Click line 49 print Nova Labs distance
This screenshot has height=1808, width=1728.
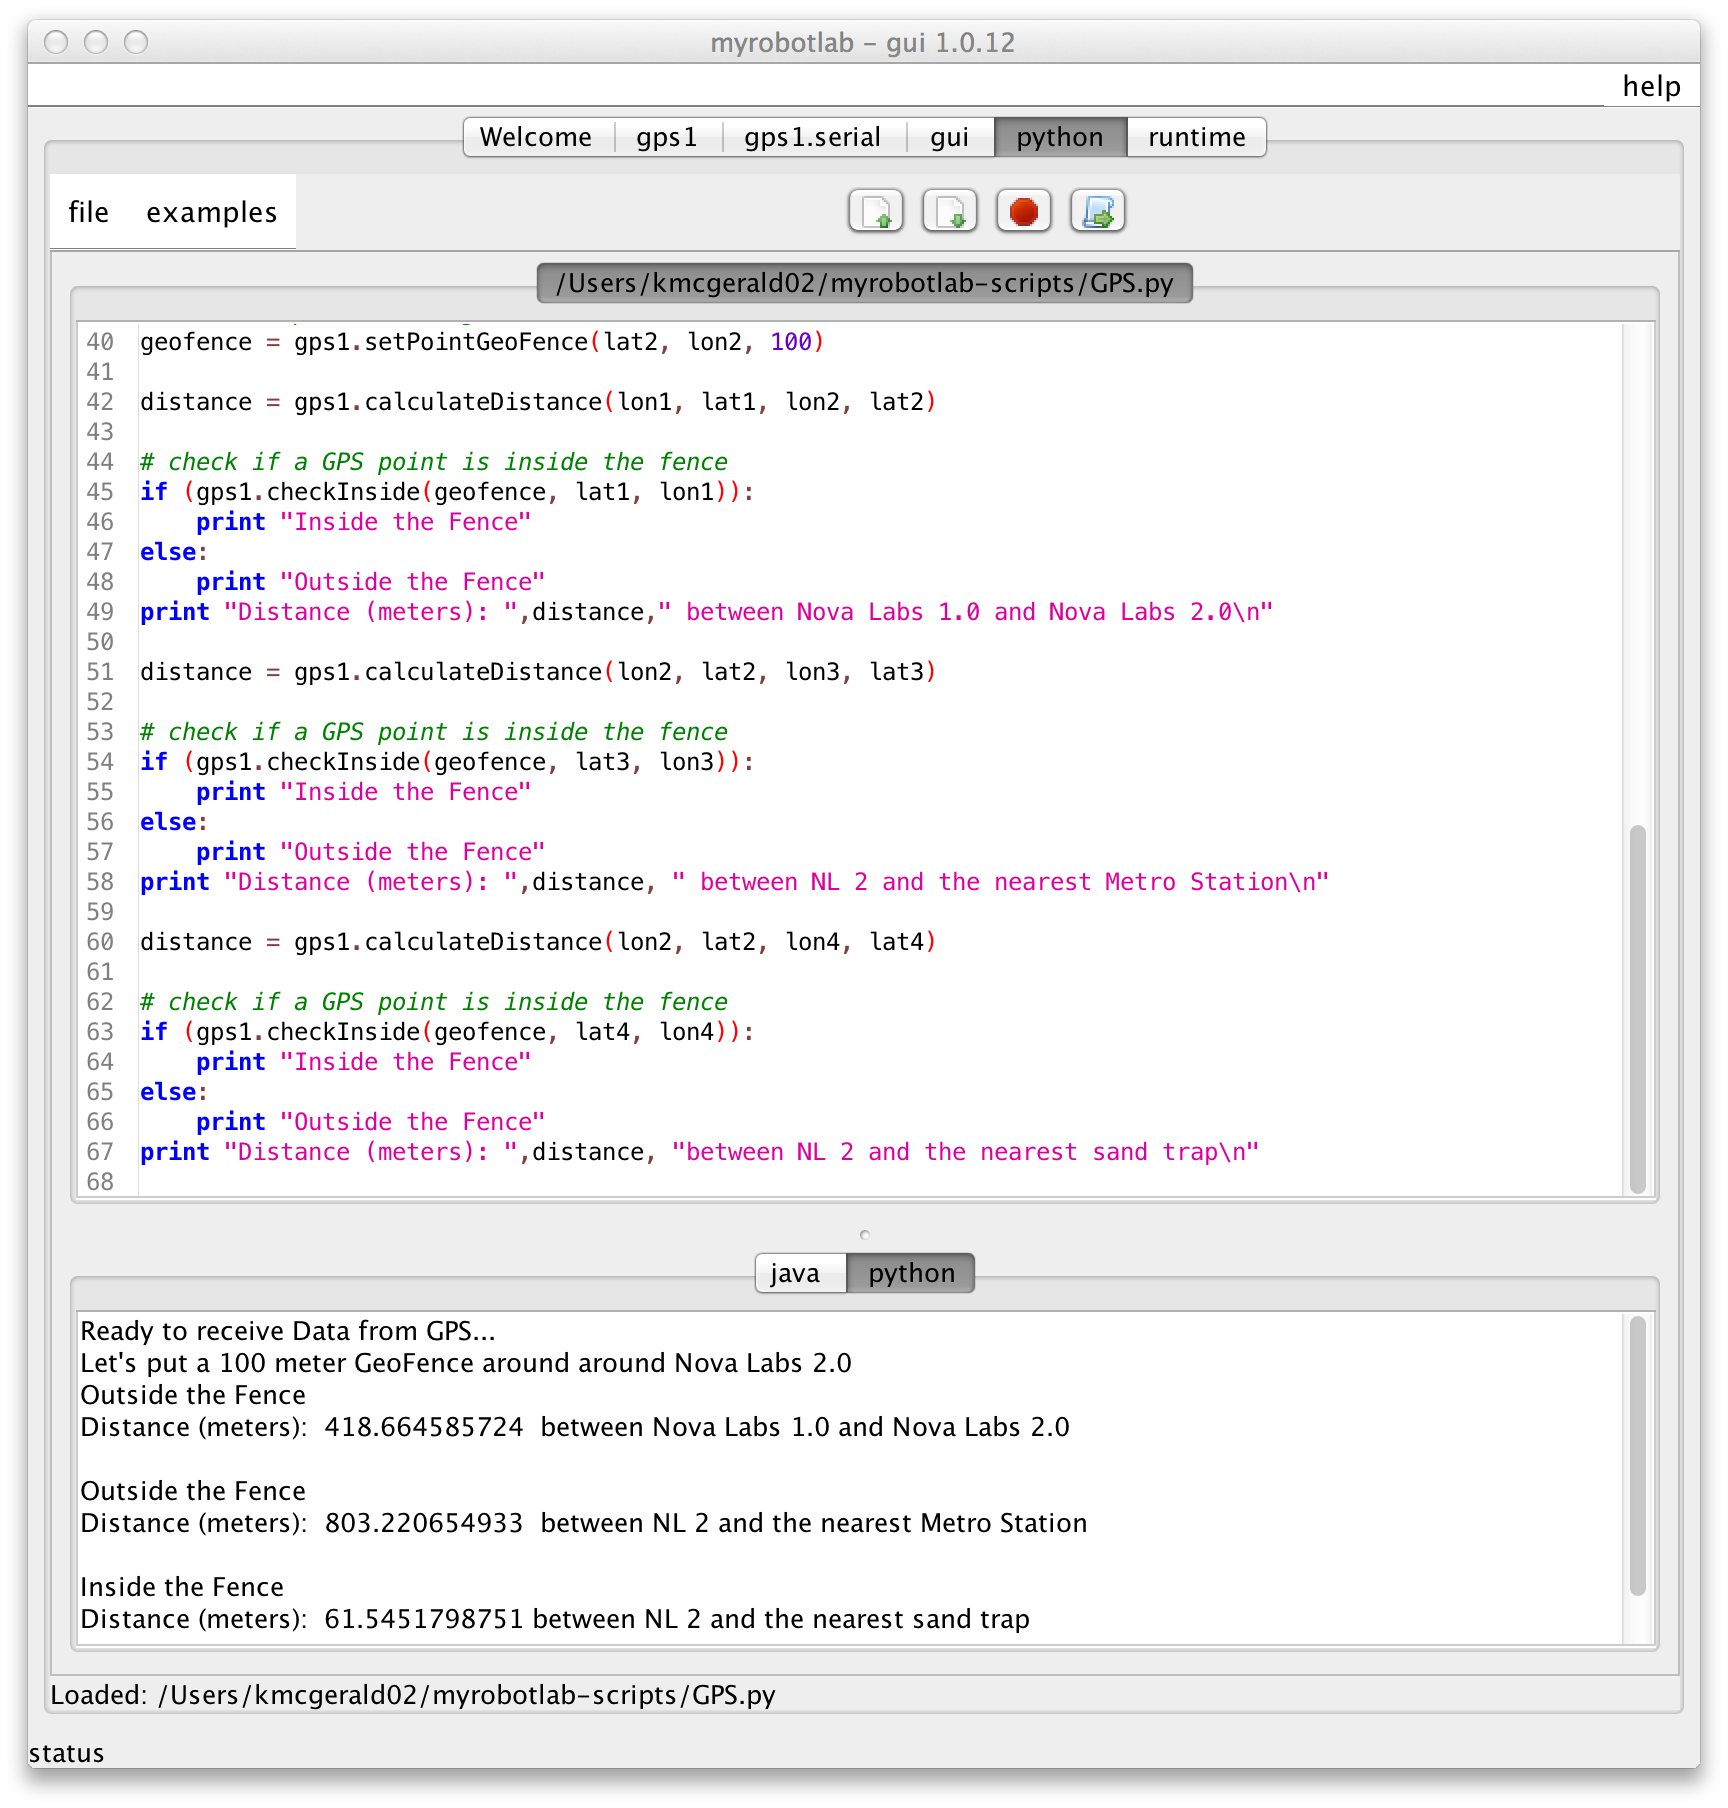706,612
